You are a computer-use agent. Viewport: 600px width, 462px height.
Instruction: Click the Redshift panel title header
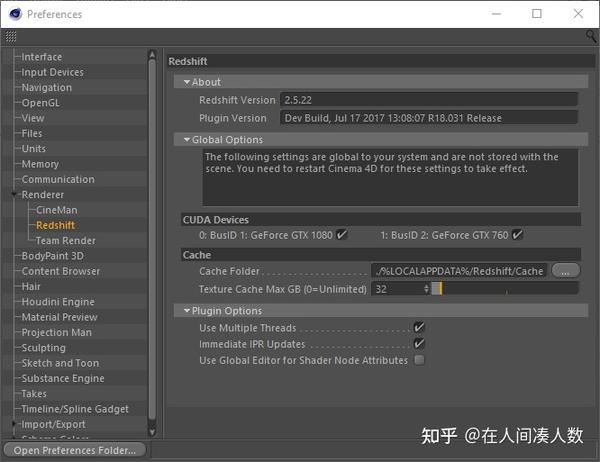click(x=381, y=61)
